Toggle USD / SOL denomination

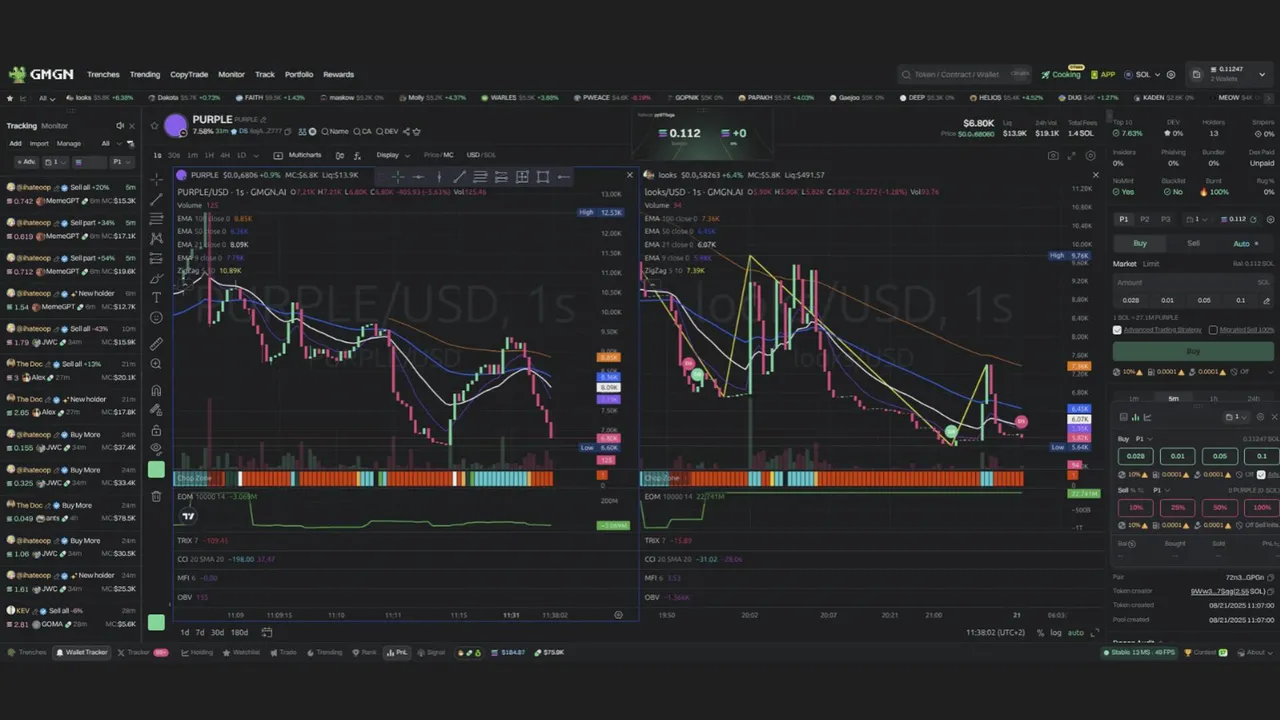pos(481,155)
